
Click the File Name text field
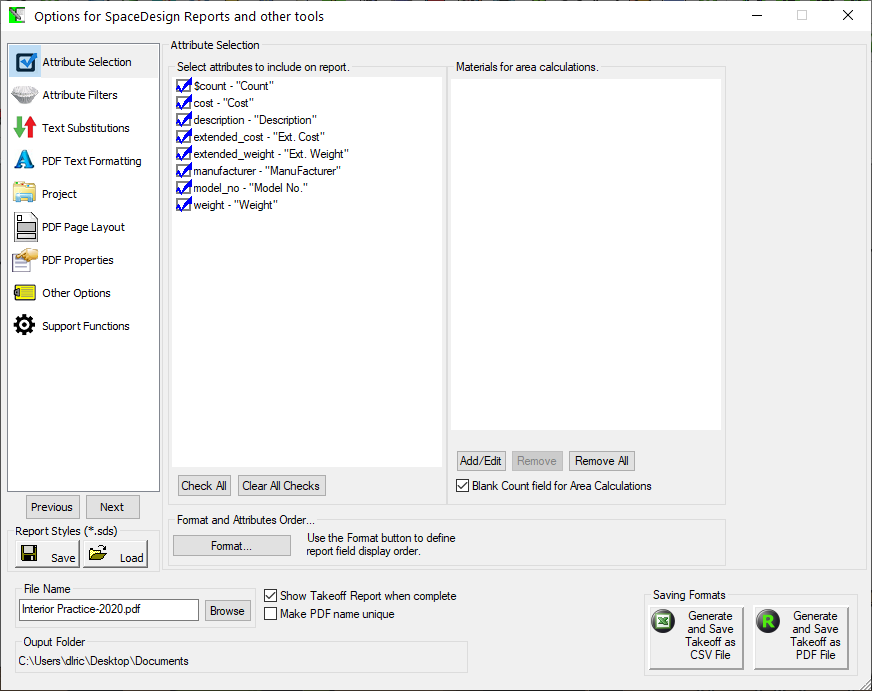point(109,611)
